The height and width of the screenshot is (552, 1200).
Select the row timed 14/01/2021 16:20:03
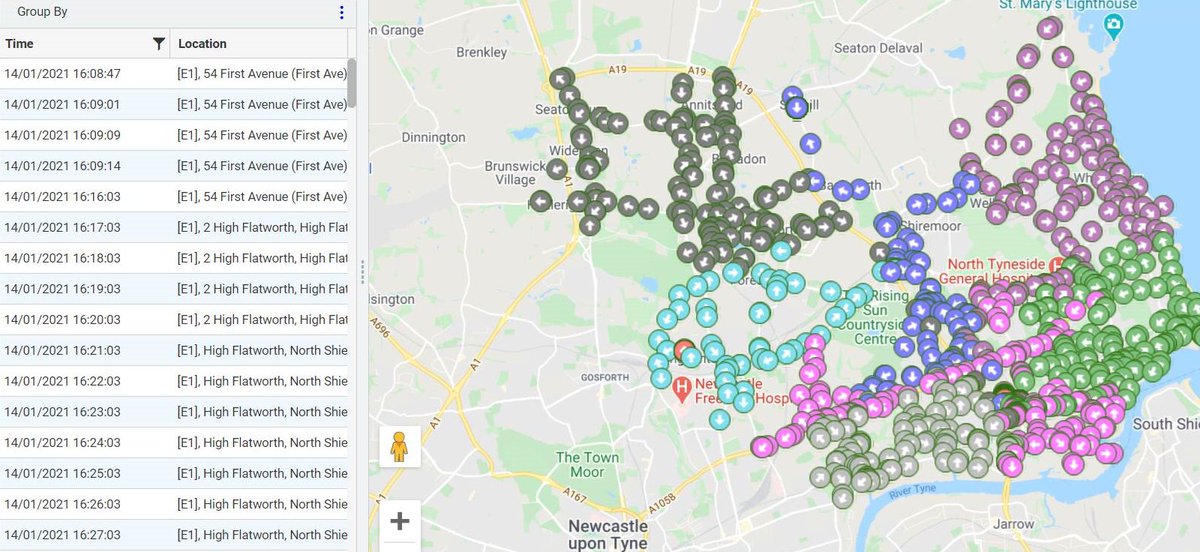tap(174, 319)
